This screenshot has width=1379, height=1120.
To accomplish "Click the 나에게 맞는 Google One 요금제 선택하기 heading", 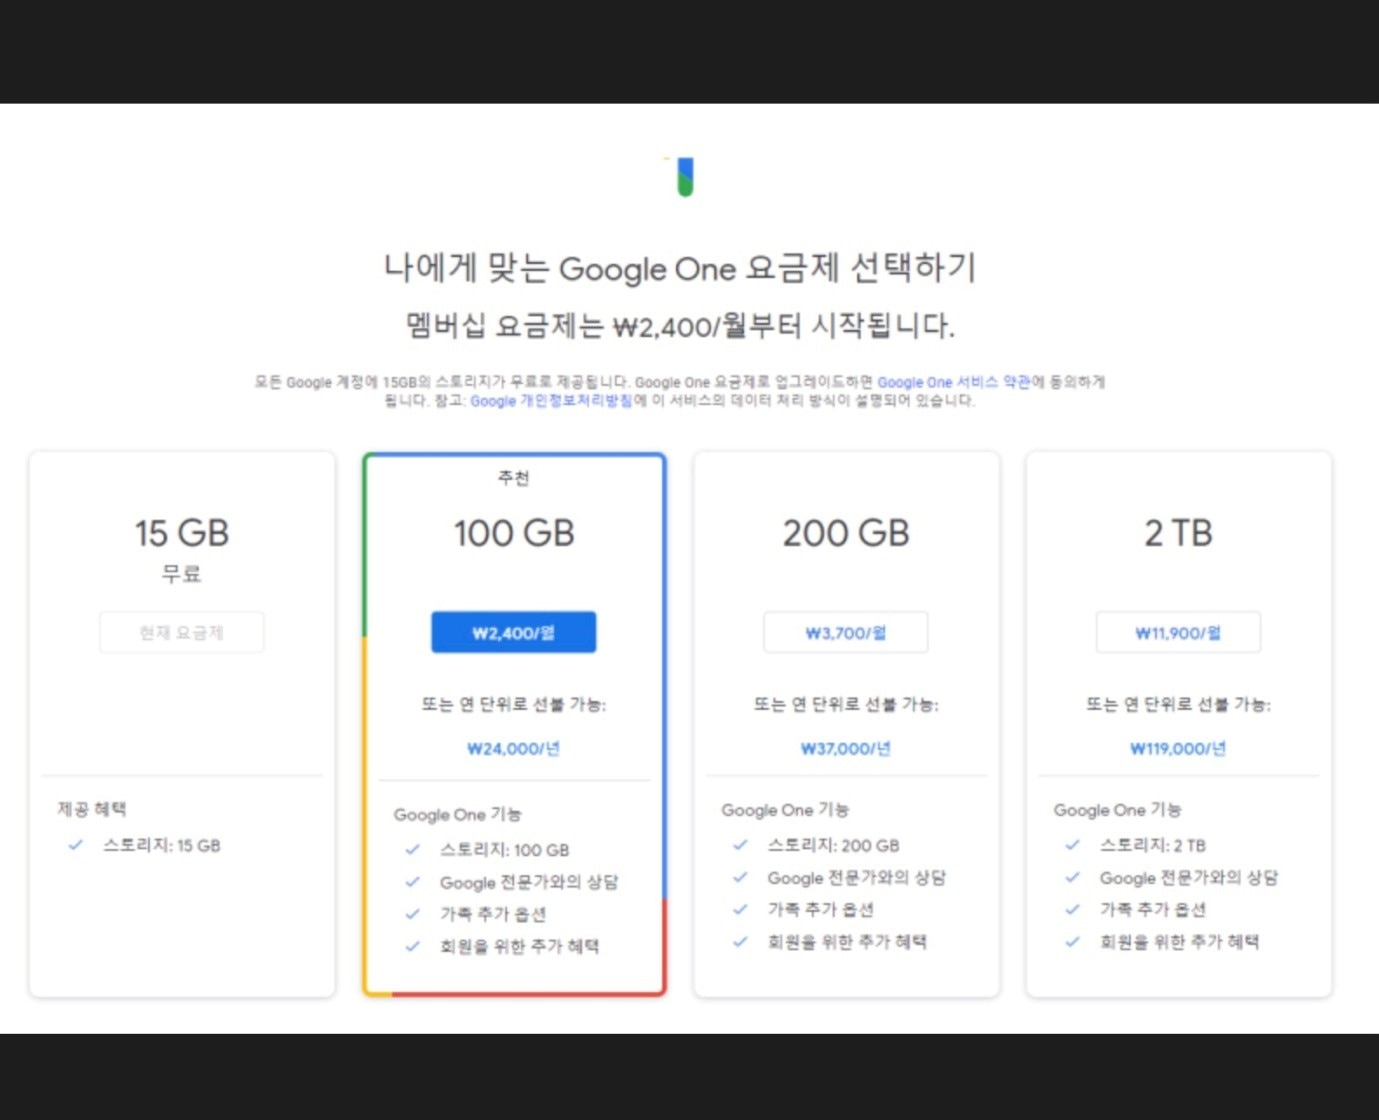I will (x=680, y=268).
